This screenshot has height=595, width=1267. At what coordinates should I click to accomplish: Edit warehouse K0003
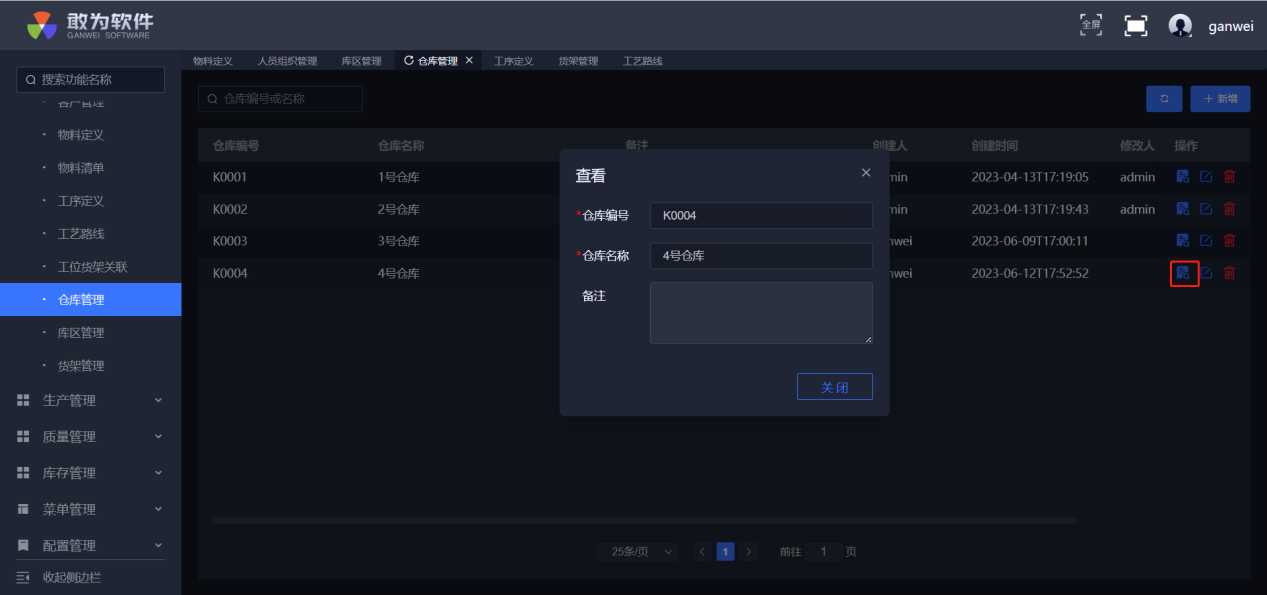pyautogui.click(x=1206, y=241)
